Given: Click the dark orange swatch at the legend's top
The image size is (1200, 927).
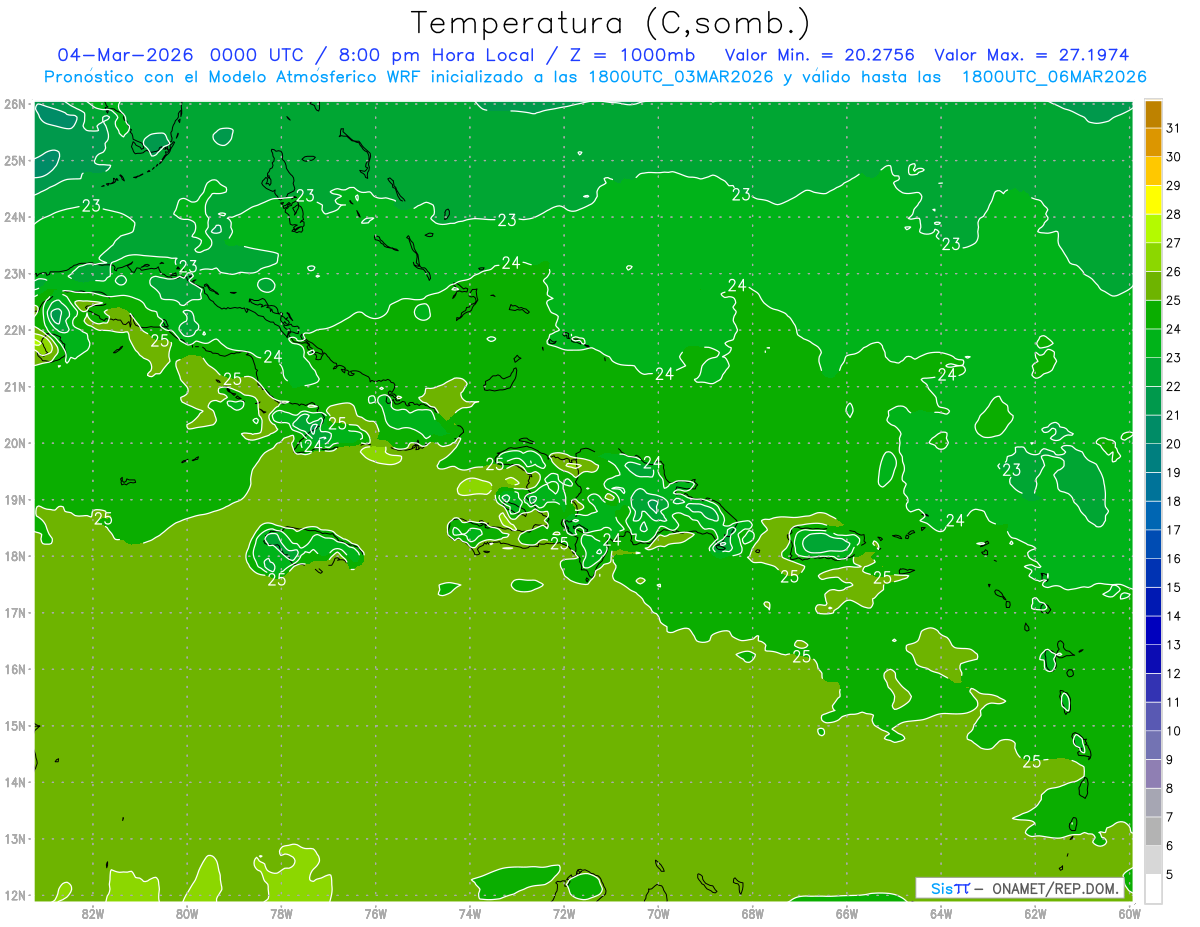Looking at the screenshot, I should pos(1153,114).
